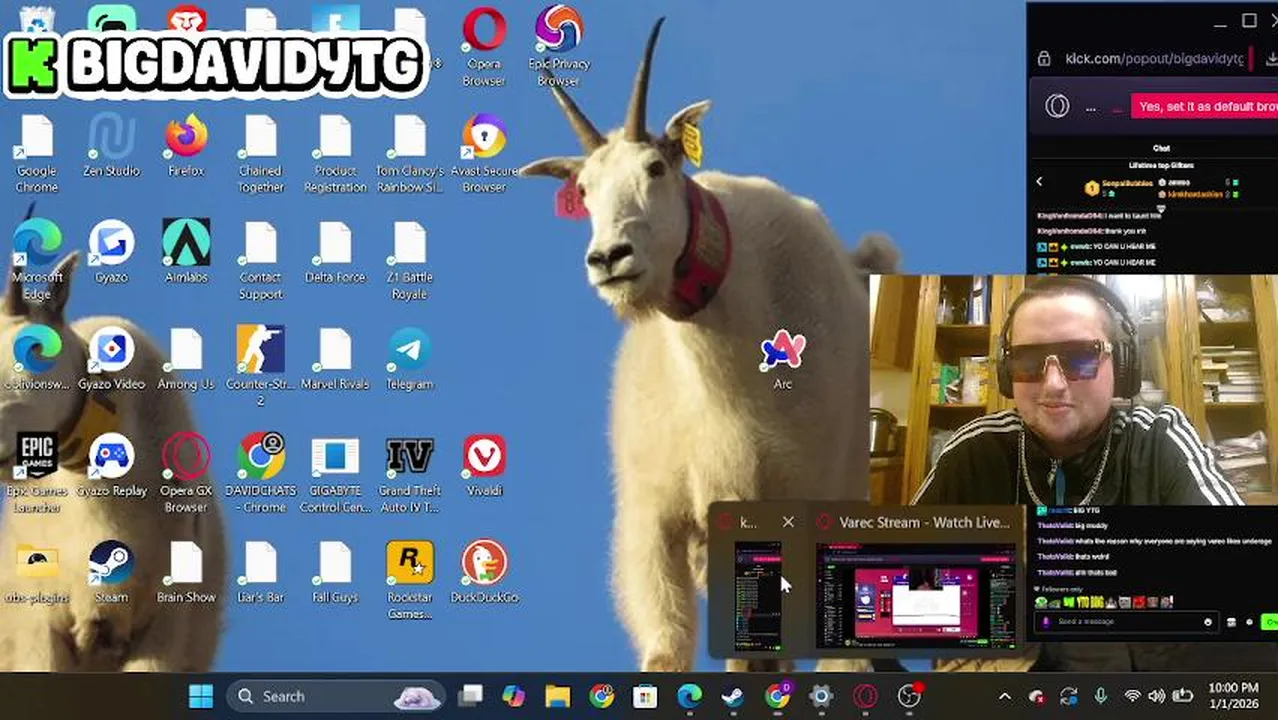Click the taskbar Search box
The image size is (1278, 720).
point(336,696)
